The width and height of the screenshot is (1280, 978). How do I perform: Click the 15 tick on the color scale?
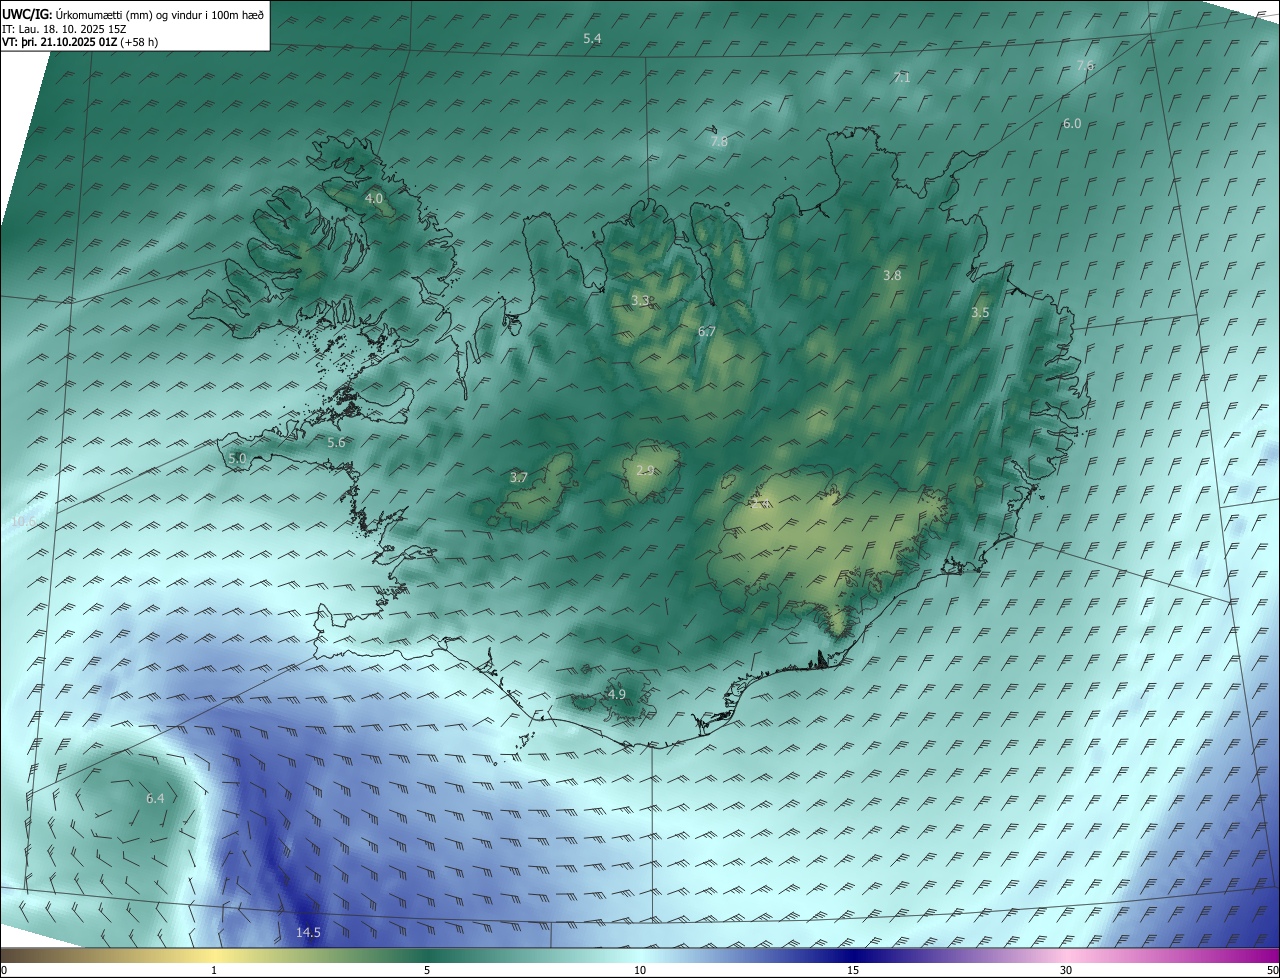(x=853, y=970)
